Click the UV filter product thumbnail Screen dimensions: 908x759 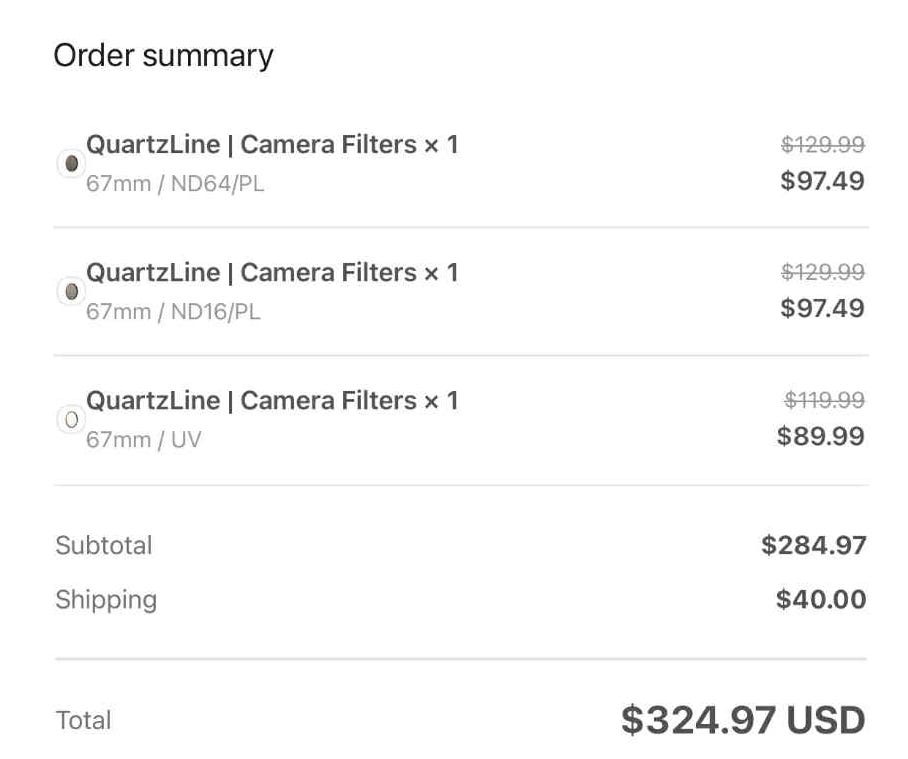coord(70,420)
